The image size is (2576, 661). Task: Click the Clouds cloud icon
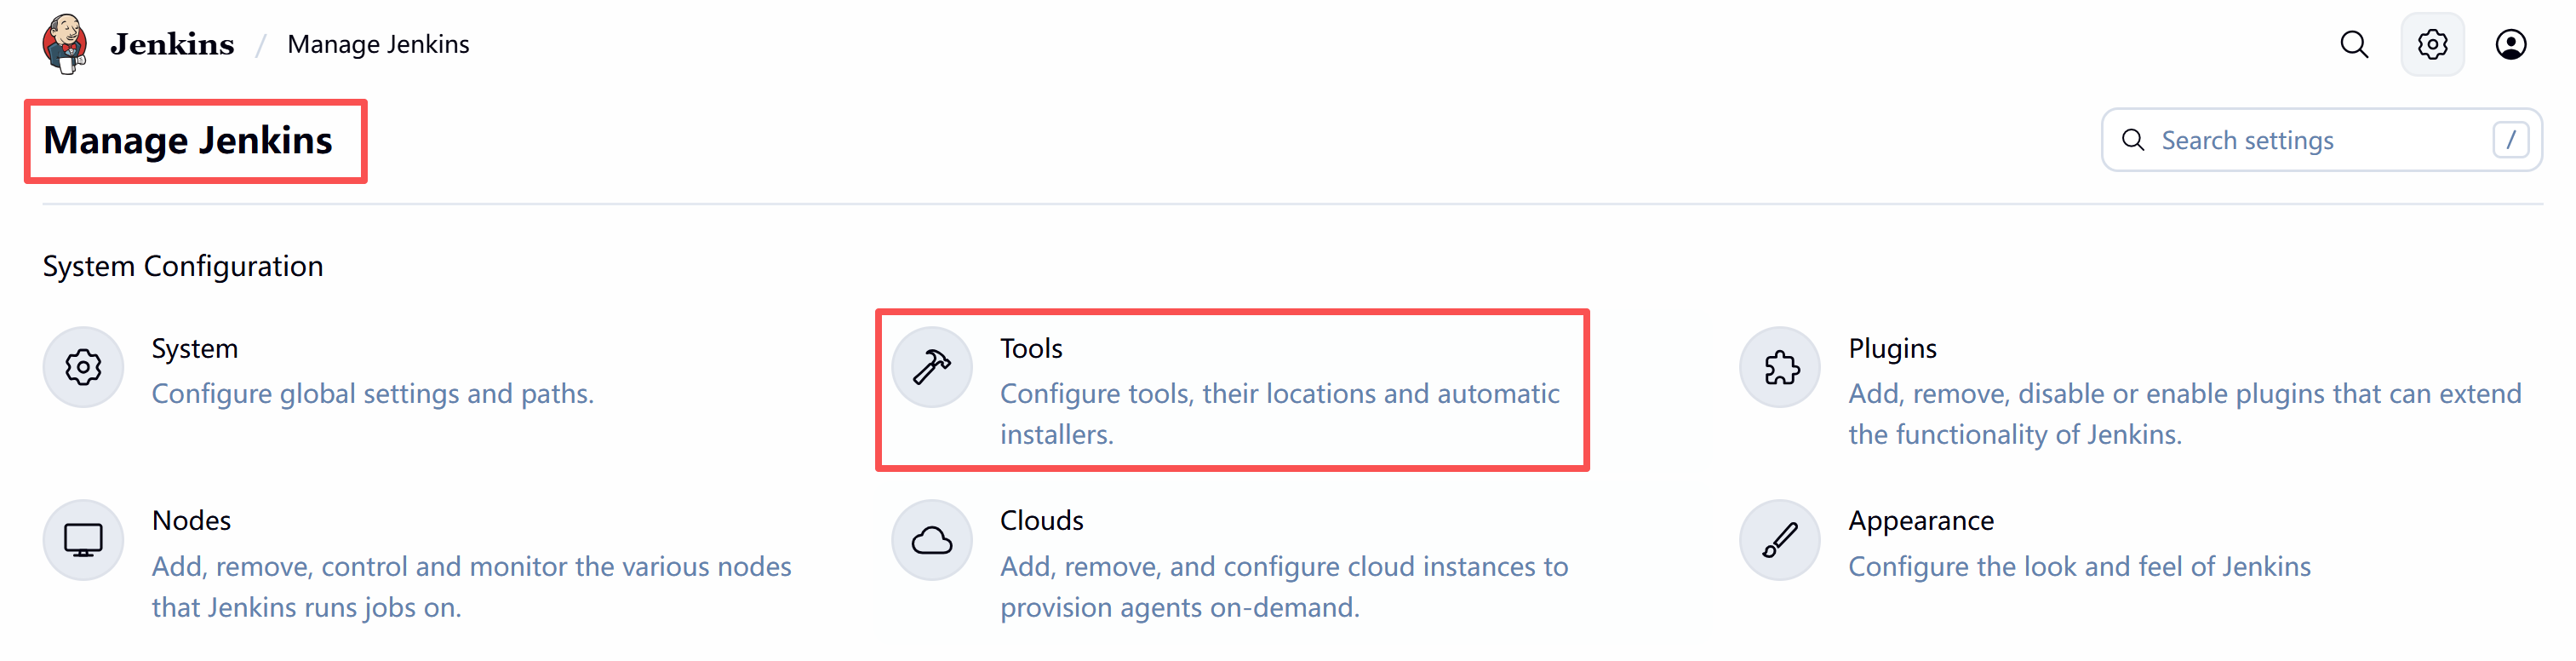click(932, 540)
